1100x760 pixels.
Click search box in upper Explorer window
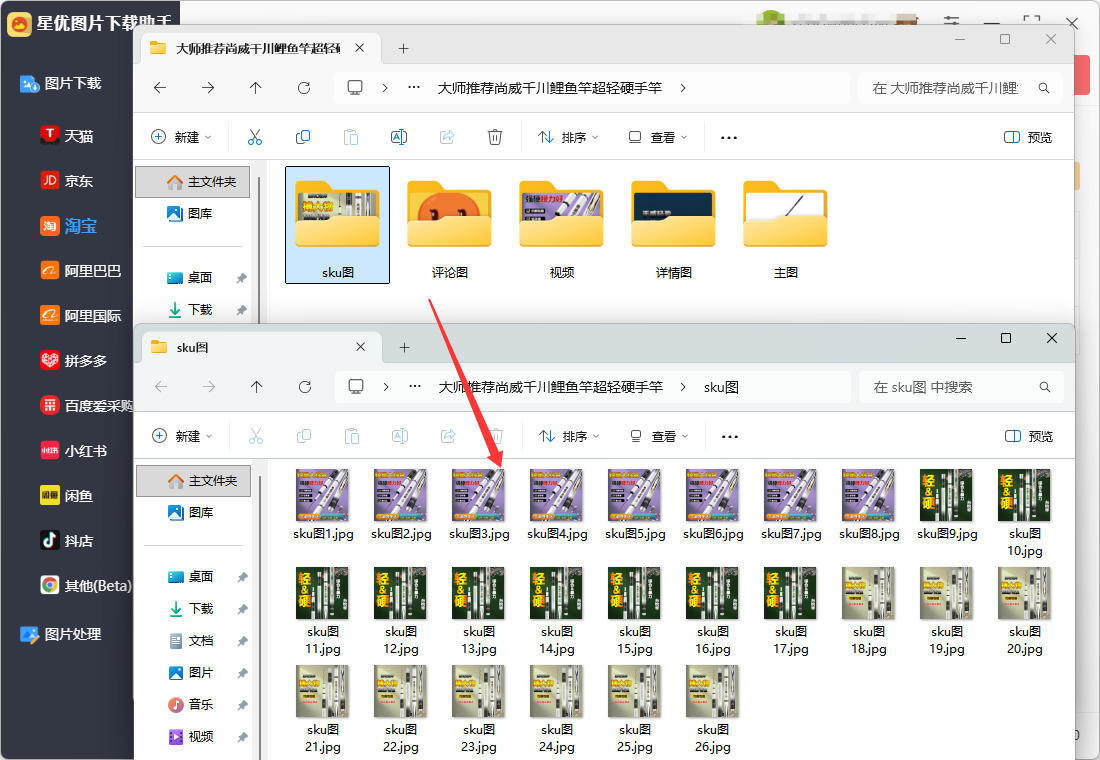point(960,88)
